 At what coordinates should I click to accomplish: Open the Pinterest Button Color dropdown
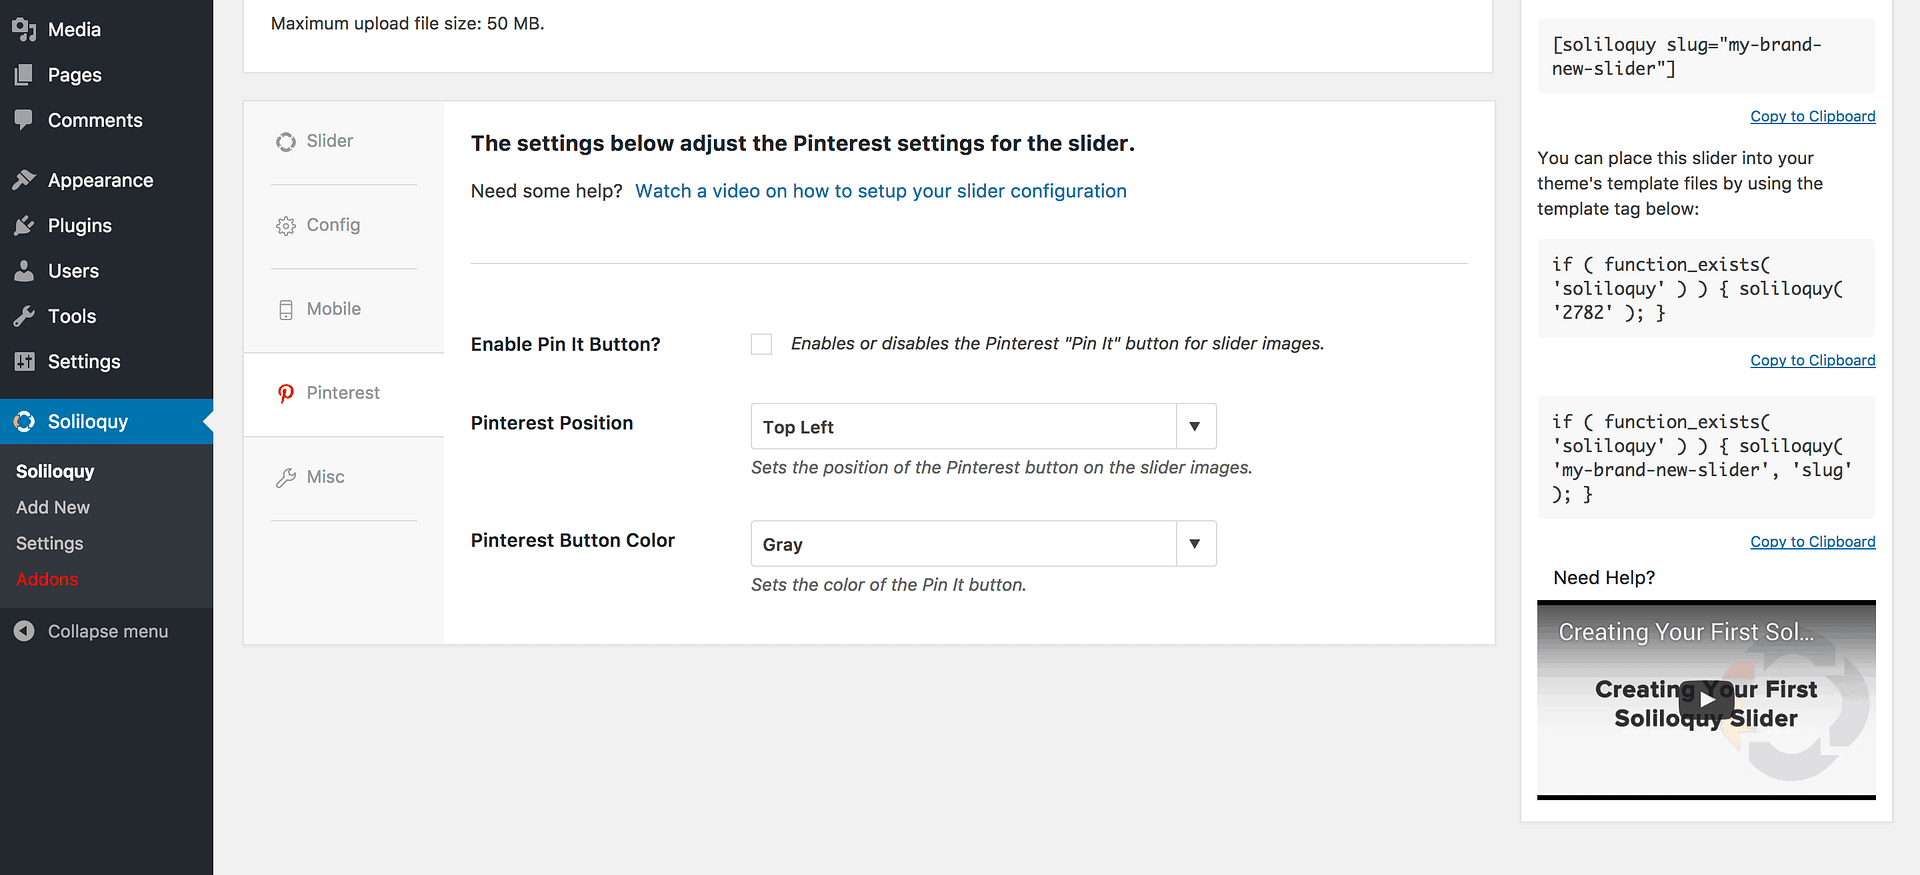tap(963, 544)
